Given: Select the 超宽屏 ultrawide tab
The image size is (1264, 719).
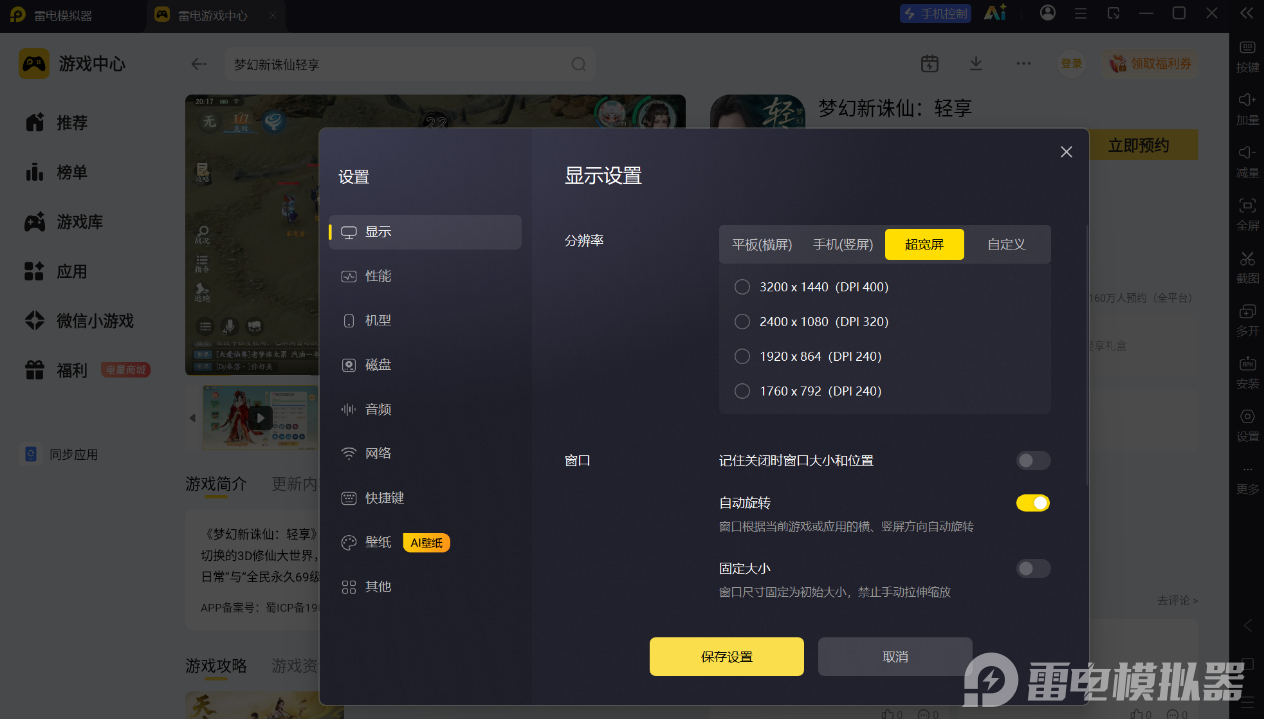Looking at the screenshot, I should 924,244.
